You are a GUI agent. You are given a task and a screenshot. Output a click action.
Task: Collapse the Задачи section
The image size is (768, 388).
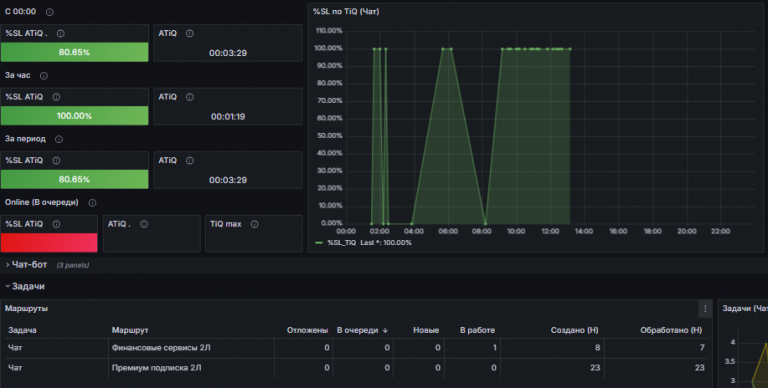tap(27, 286)
